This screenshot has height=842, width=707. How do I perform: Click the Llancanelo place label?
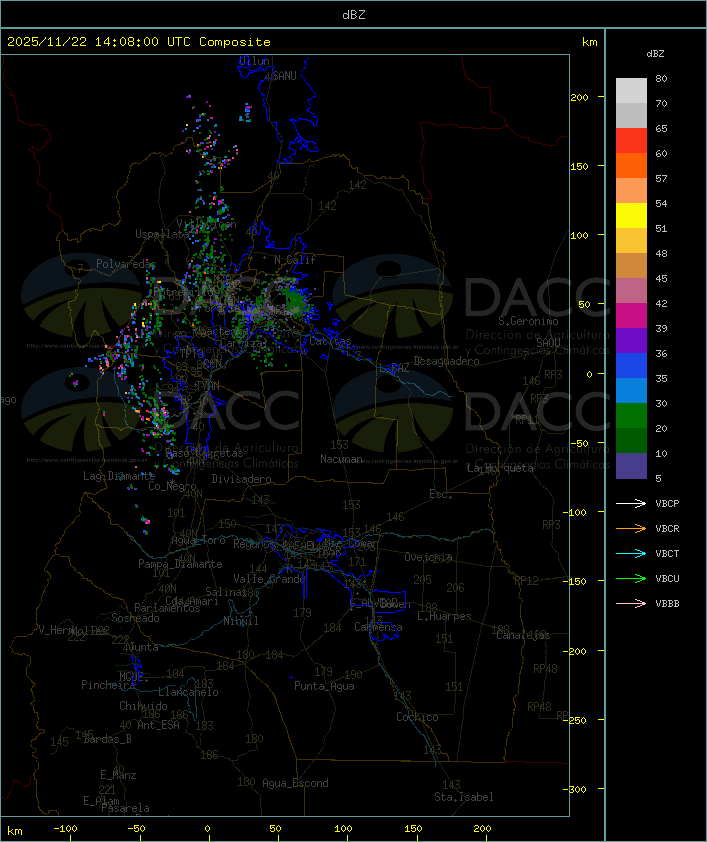coord(188,692)
